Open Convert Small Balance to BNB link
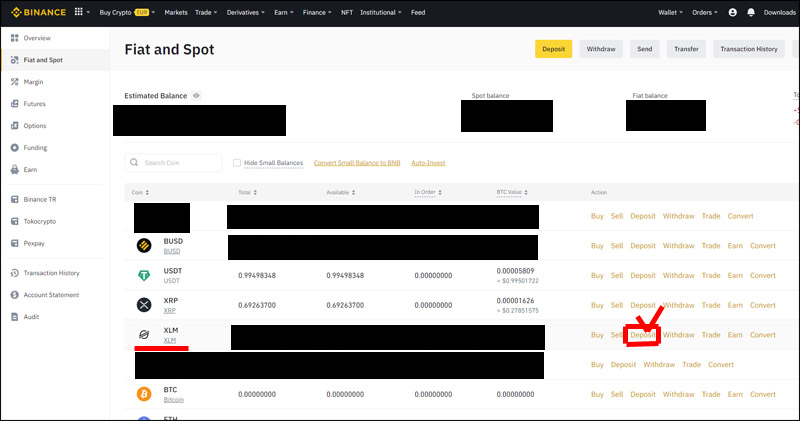The width and height of the screenshot is (800, 421). (357, 163)
